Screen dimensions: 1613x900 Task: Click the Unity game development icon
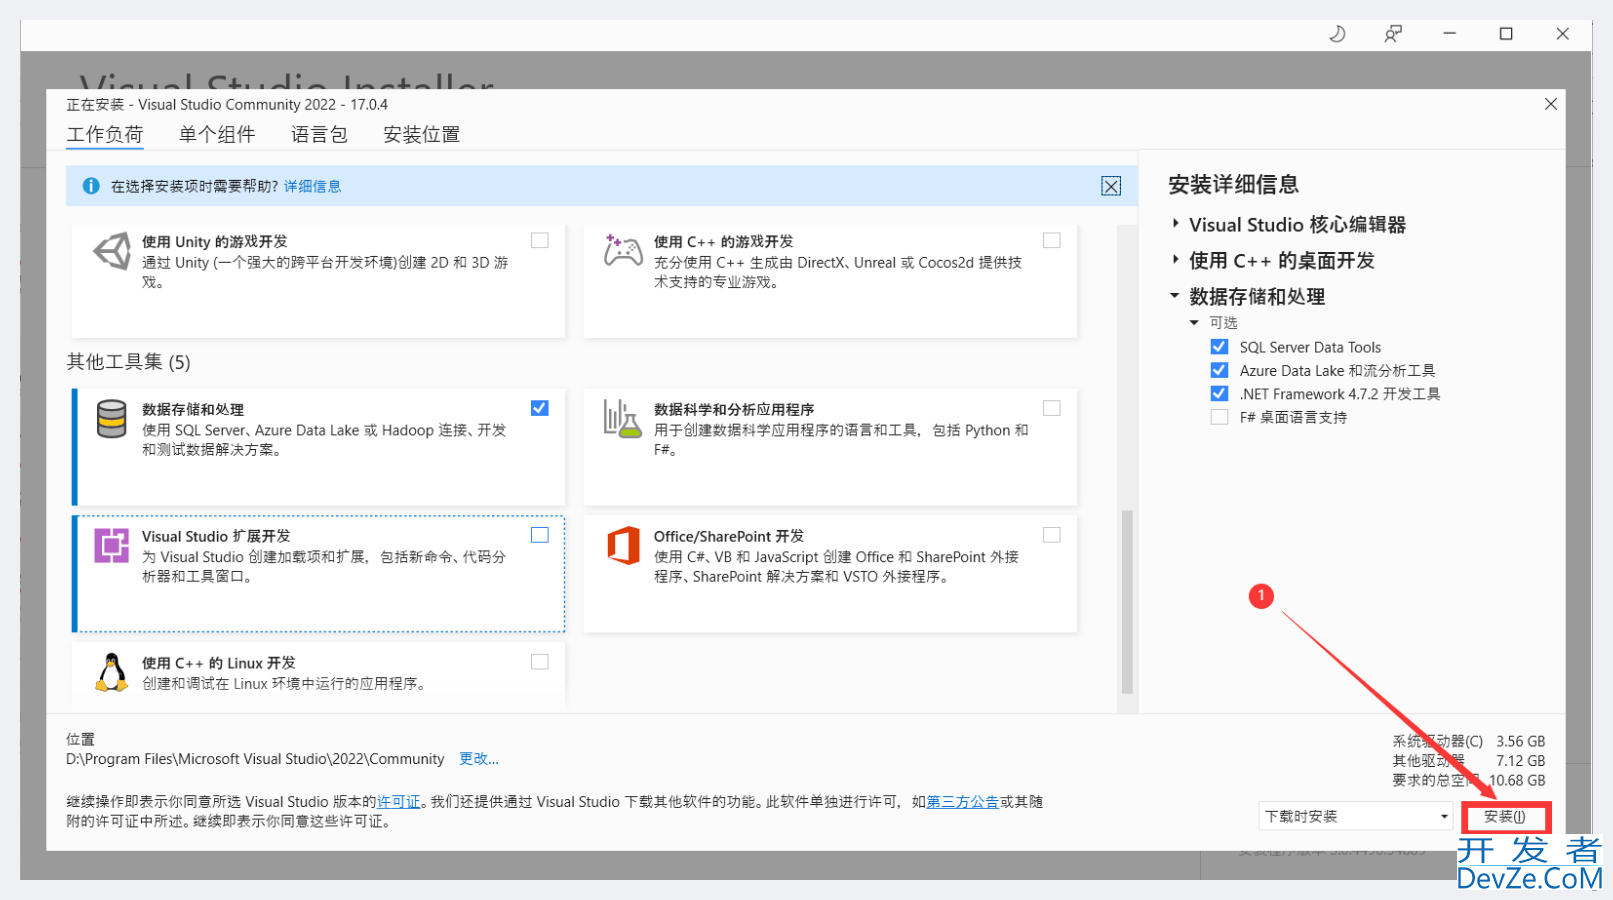(112, 251)
